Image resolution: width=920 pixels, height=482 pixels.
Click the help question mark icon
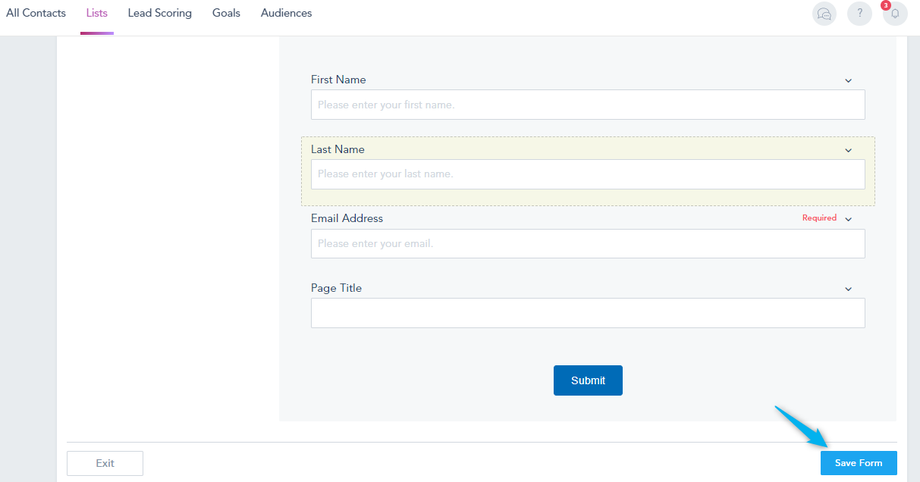coord(859,14)
